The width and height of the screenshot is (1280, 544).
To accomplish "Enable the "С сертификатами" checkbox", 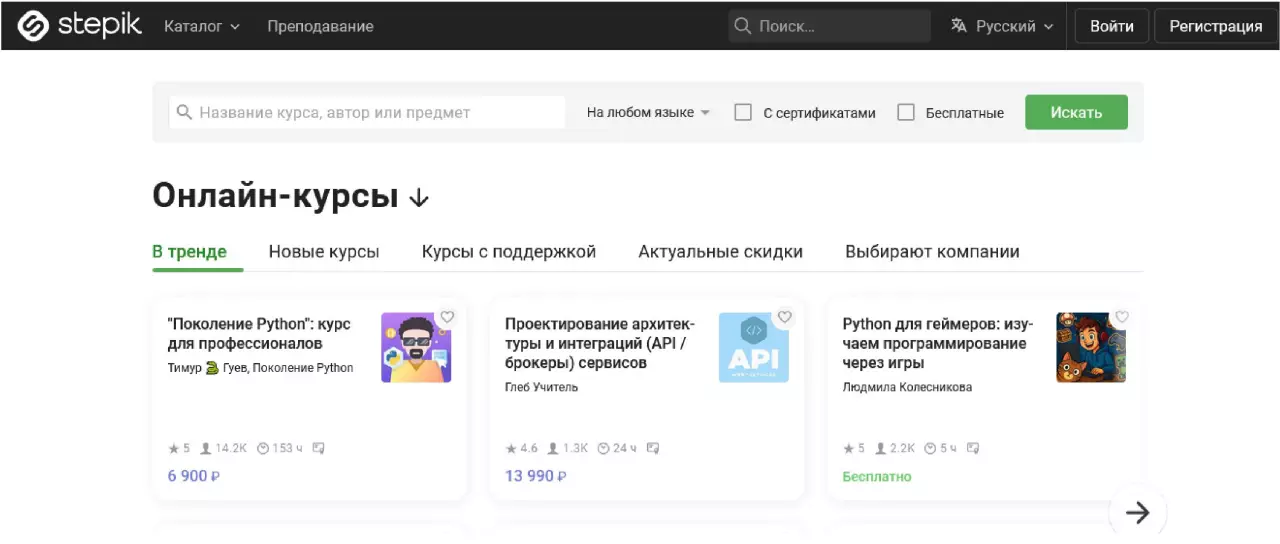I will coord(743,113).
